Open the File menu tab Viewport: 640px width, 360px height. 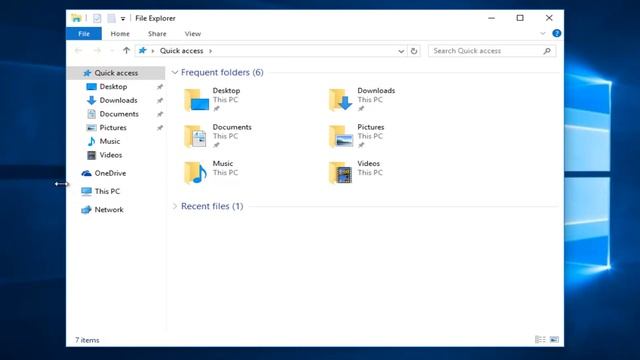point(84,34)
